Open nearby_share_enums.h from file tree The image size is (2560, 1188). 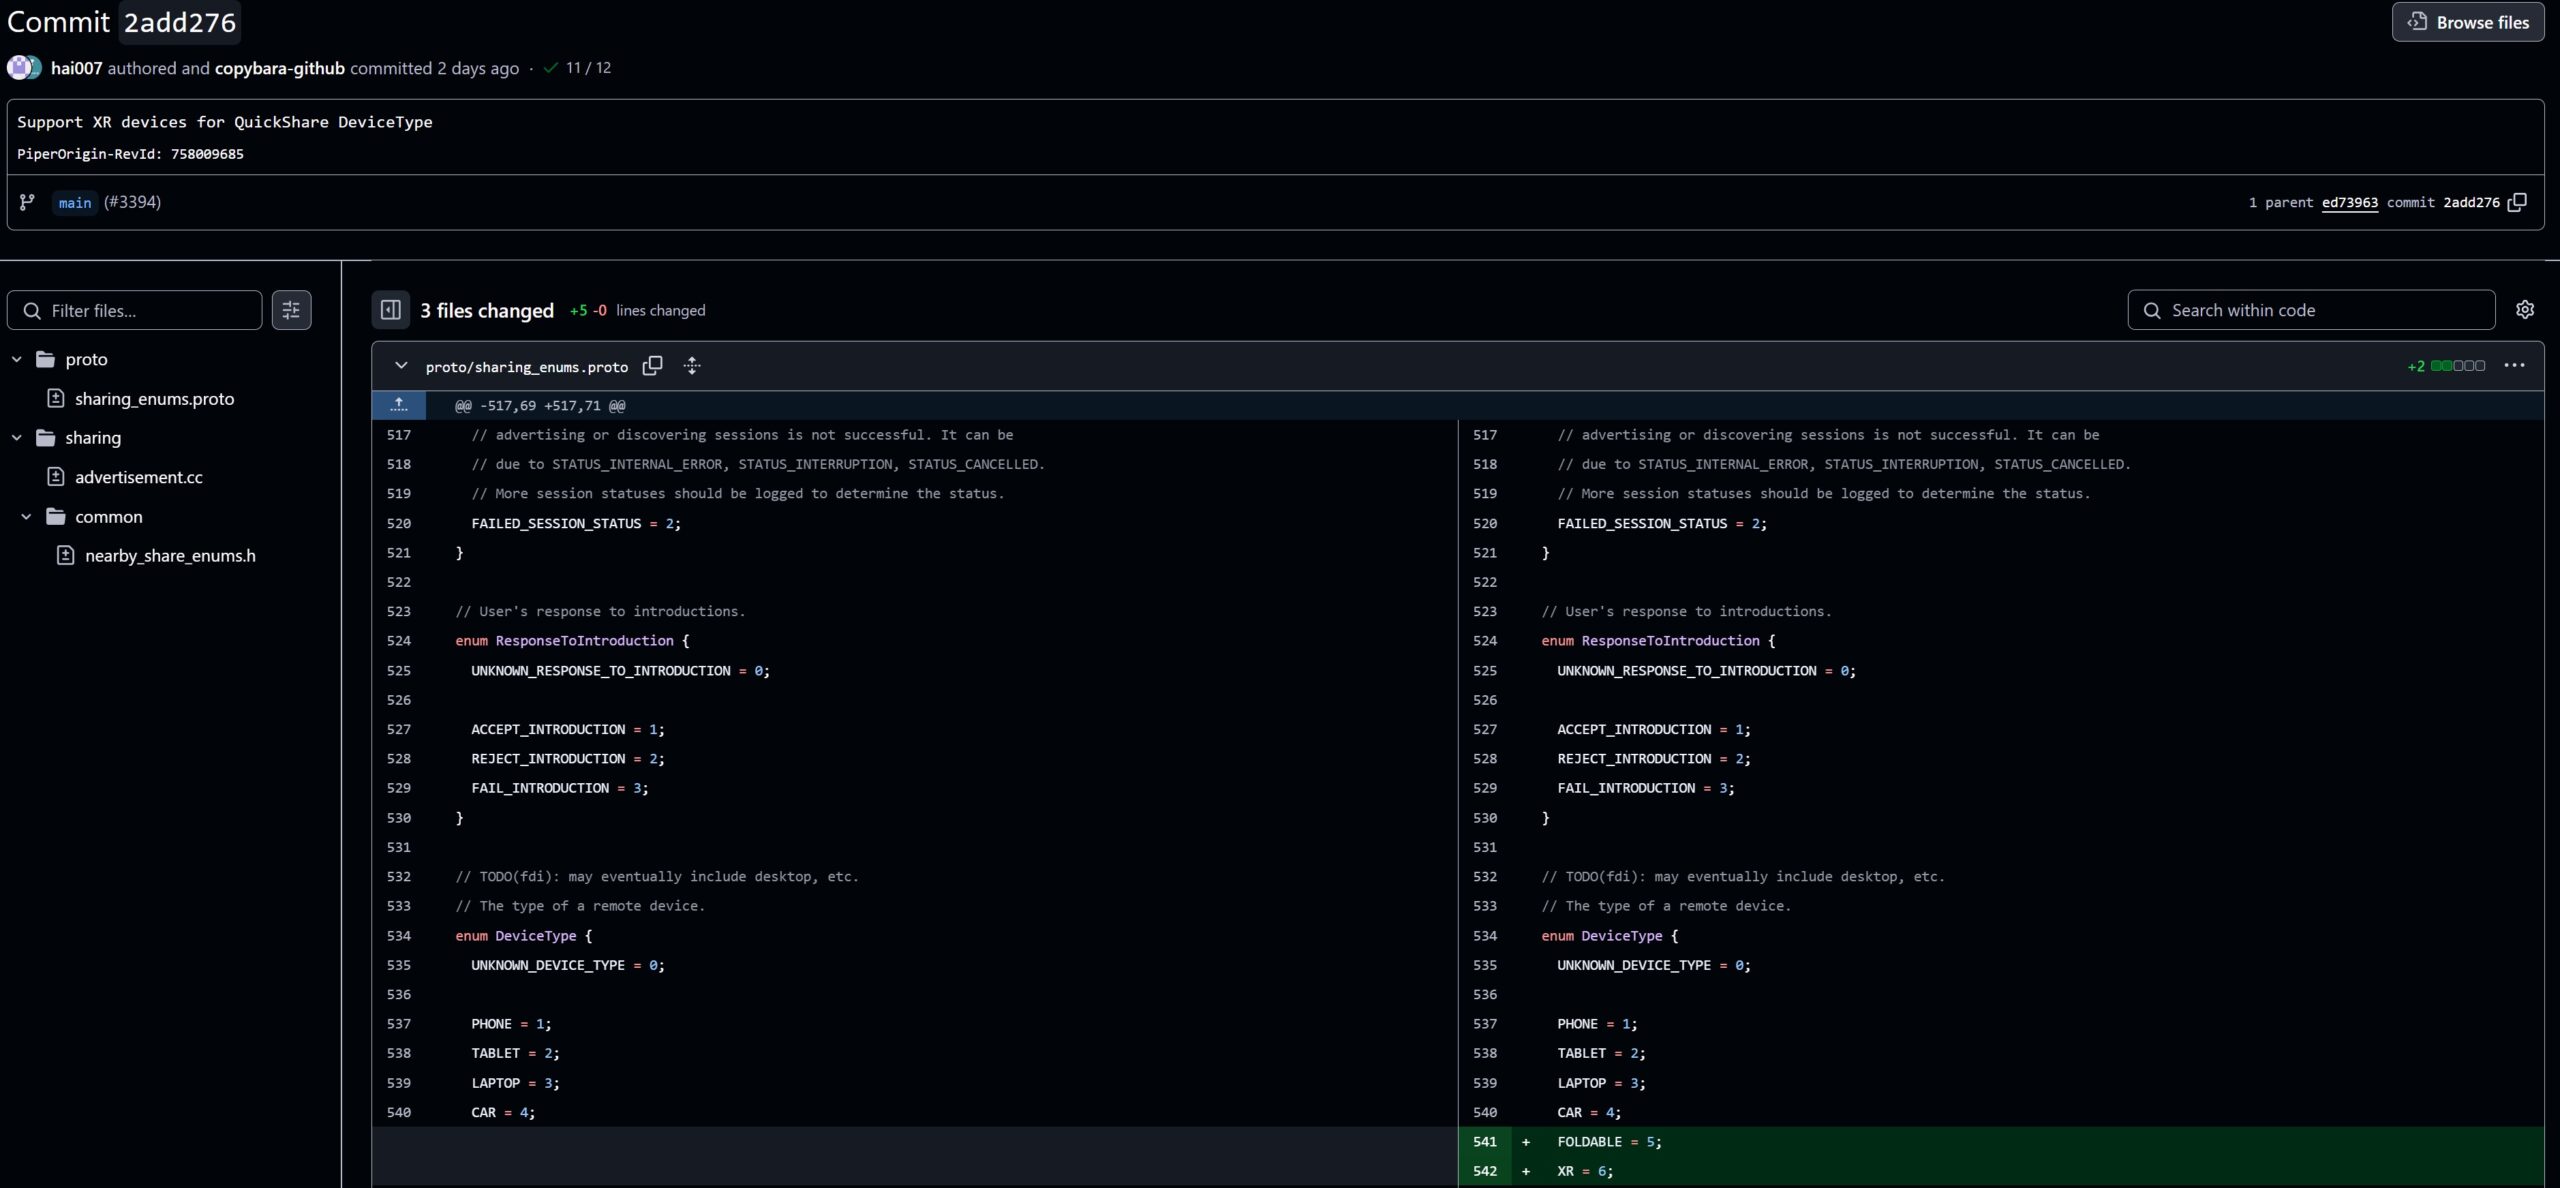(170, 556)
